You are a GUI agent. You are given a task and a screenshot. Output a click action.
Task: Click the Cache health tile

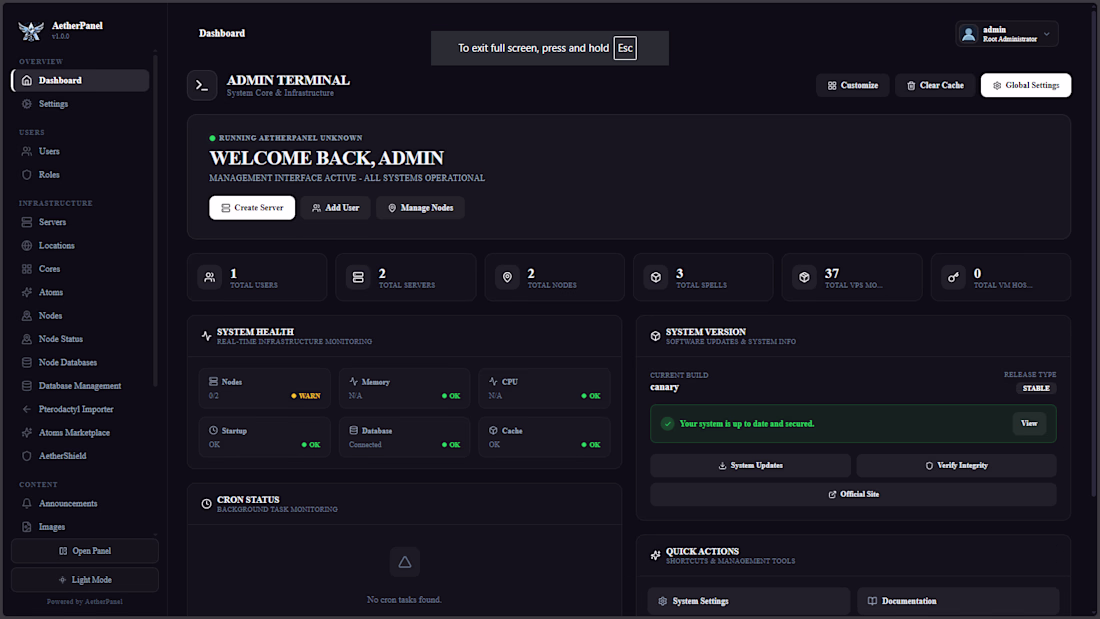(x=544, y=437)
